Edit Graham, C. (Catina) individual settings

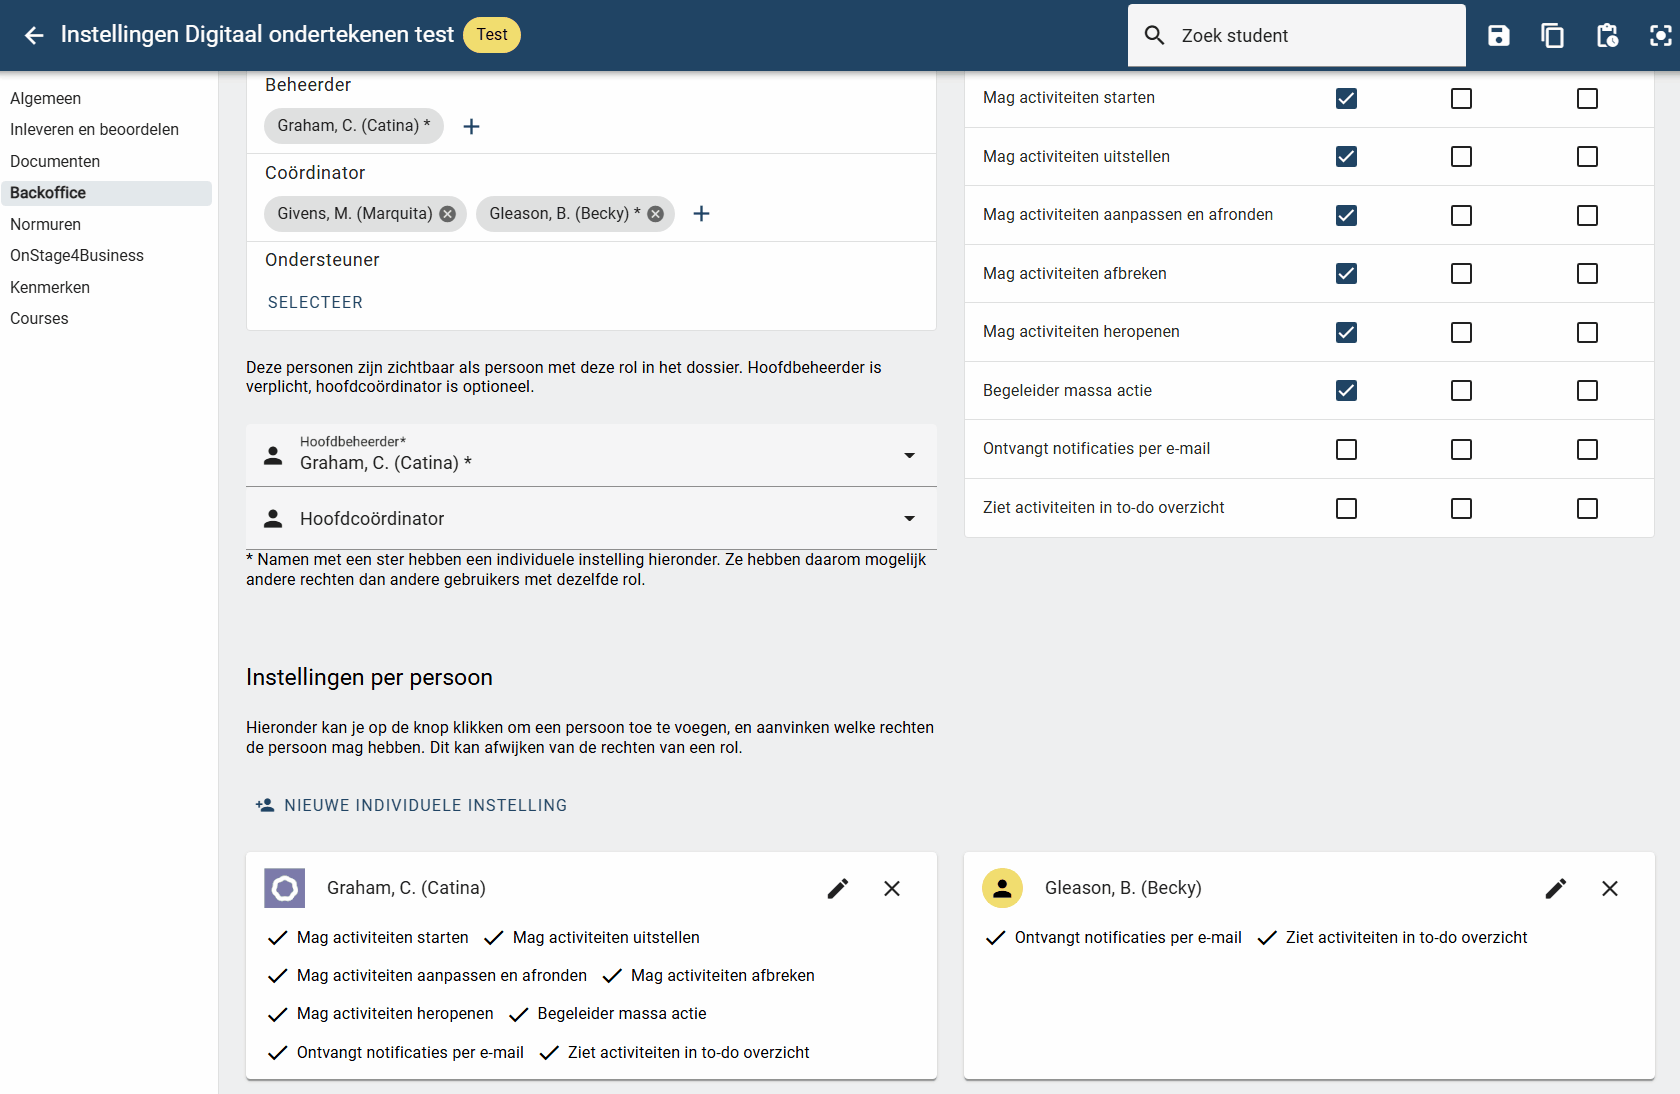tap(838, 888)
